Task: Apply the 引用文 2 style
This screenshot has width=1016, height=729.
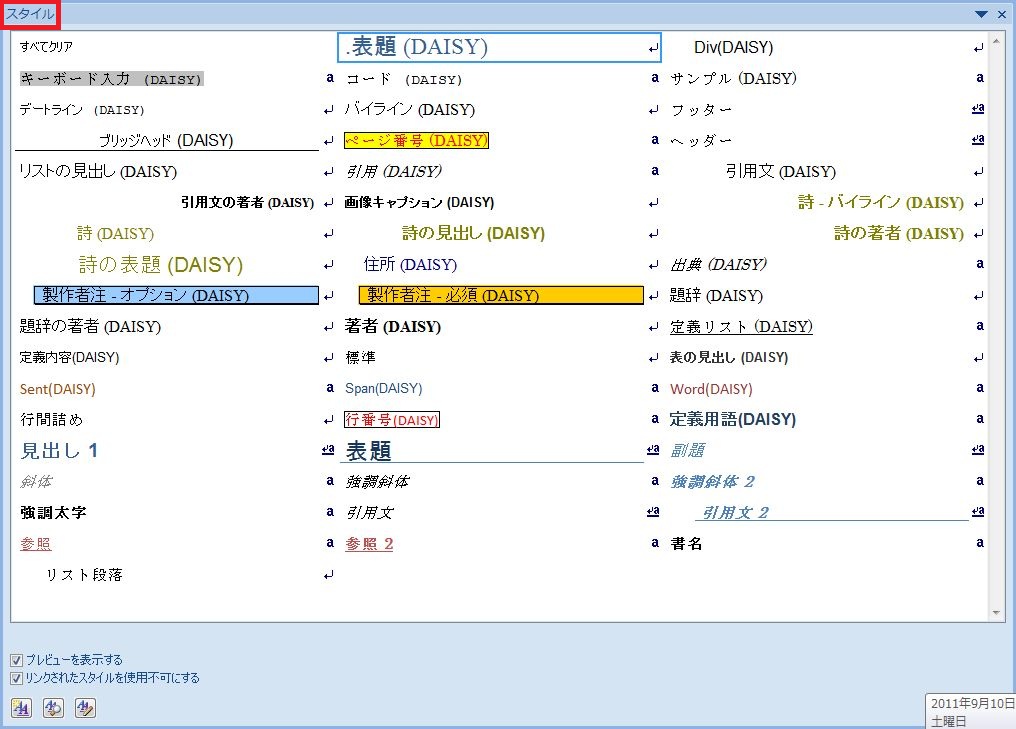Action: (738, 512)
